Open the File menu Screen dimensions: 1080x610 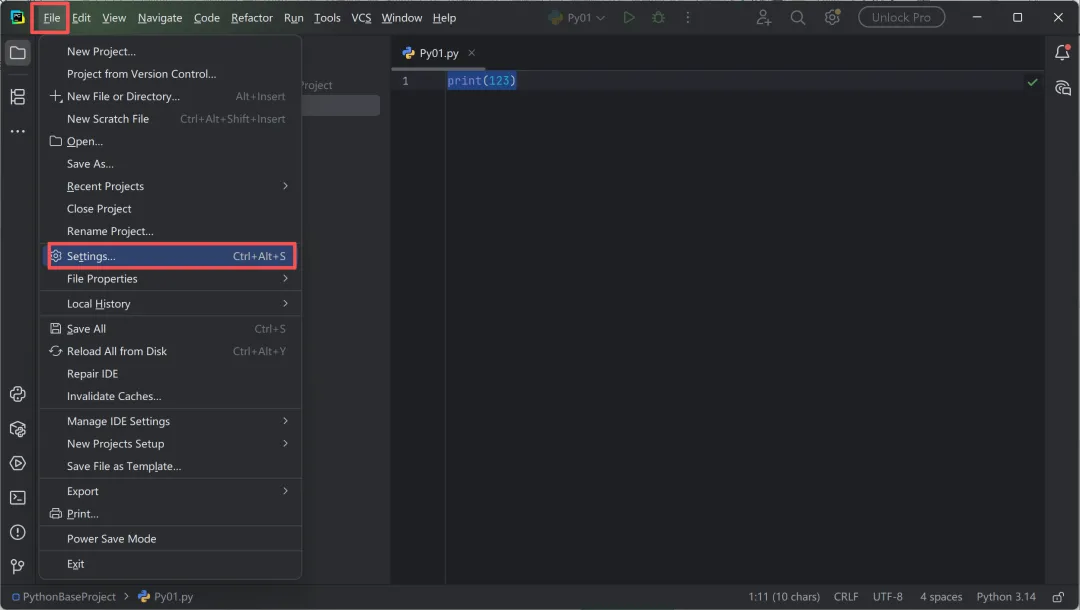[x=52, y=18]
